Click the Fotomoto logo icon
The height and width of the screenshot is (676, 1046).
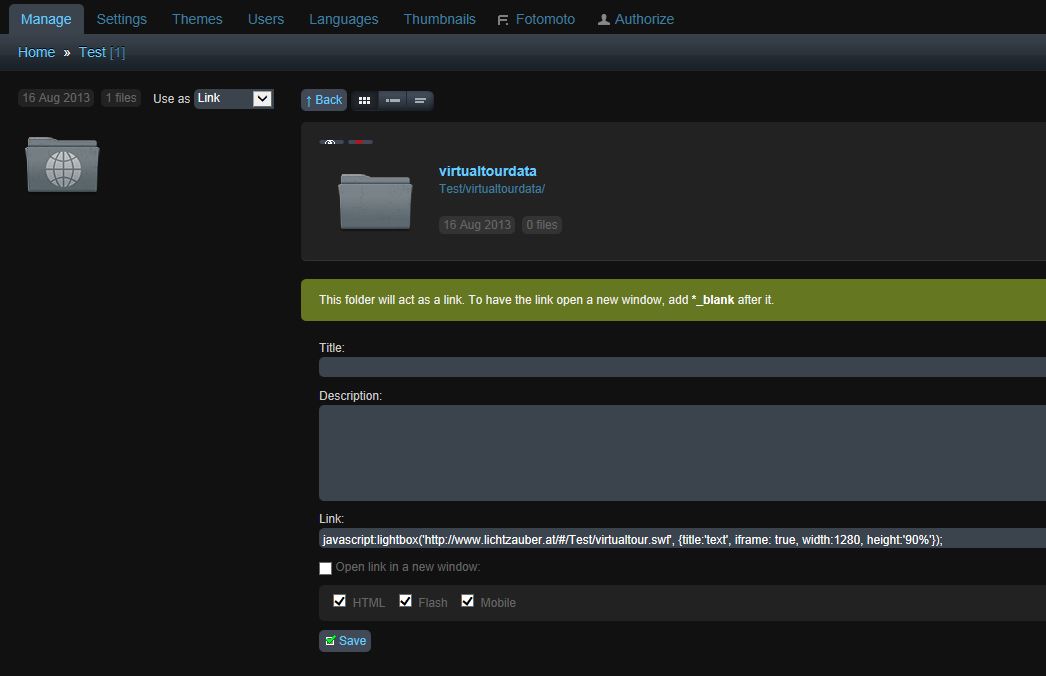(x=503, y=21)
